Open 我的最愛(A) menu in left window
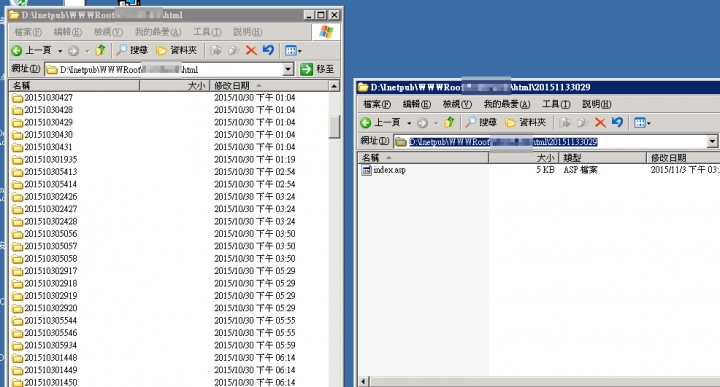720x387 pixels. (x=158, y=32)
